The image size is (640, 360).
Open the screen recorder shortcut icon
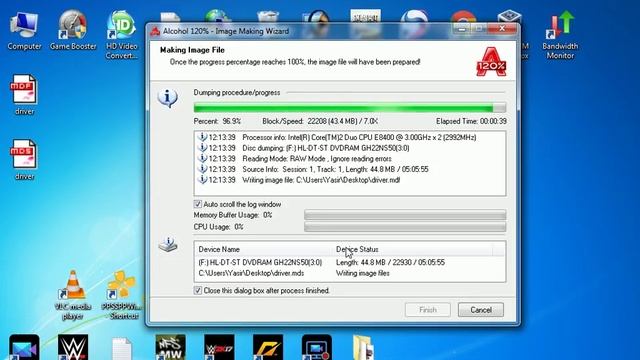coord(317,347)
